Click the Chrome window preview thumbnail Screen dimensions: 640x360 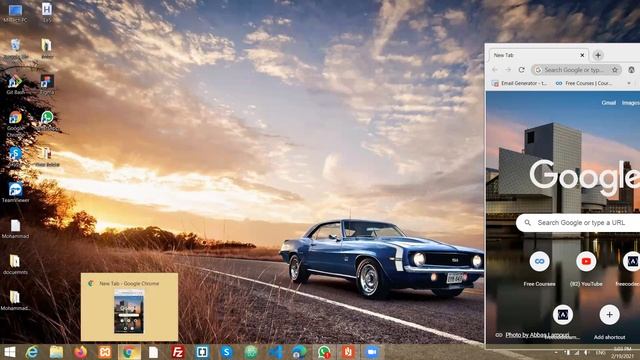click(x=129, y=311)
